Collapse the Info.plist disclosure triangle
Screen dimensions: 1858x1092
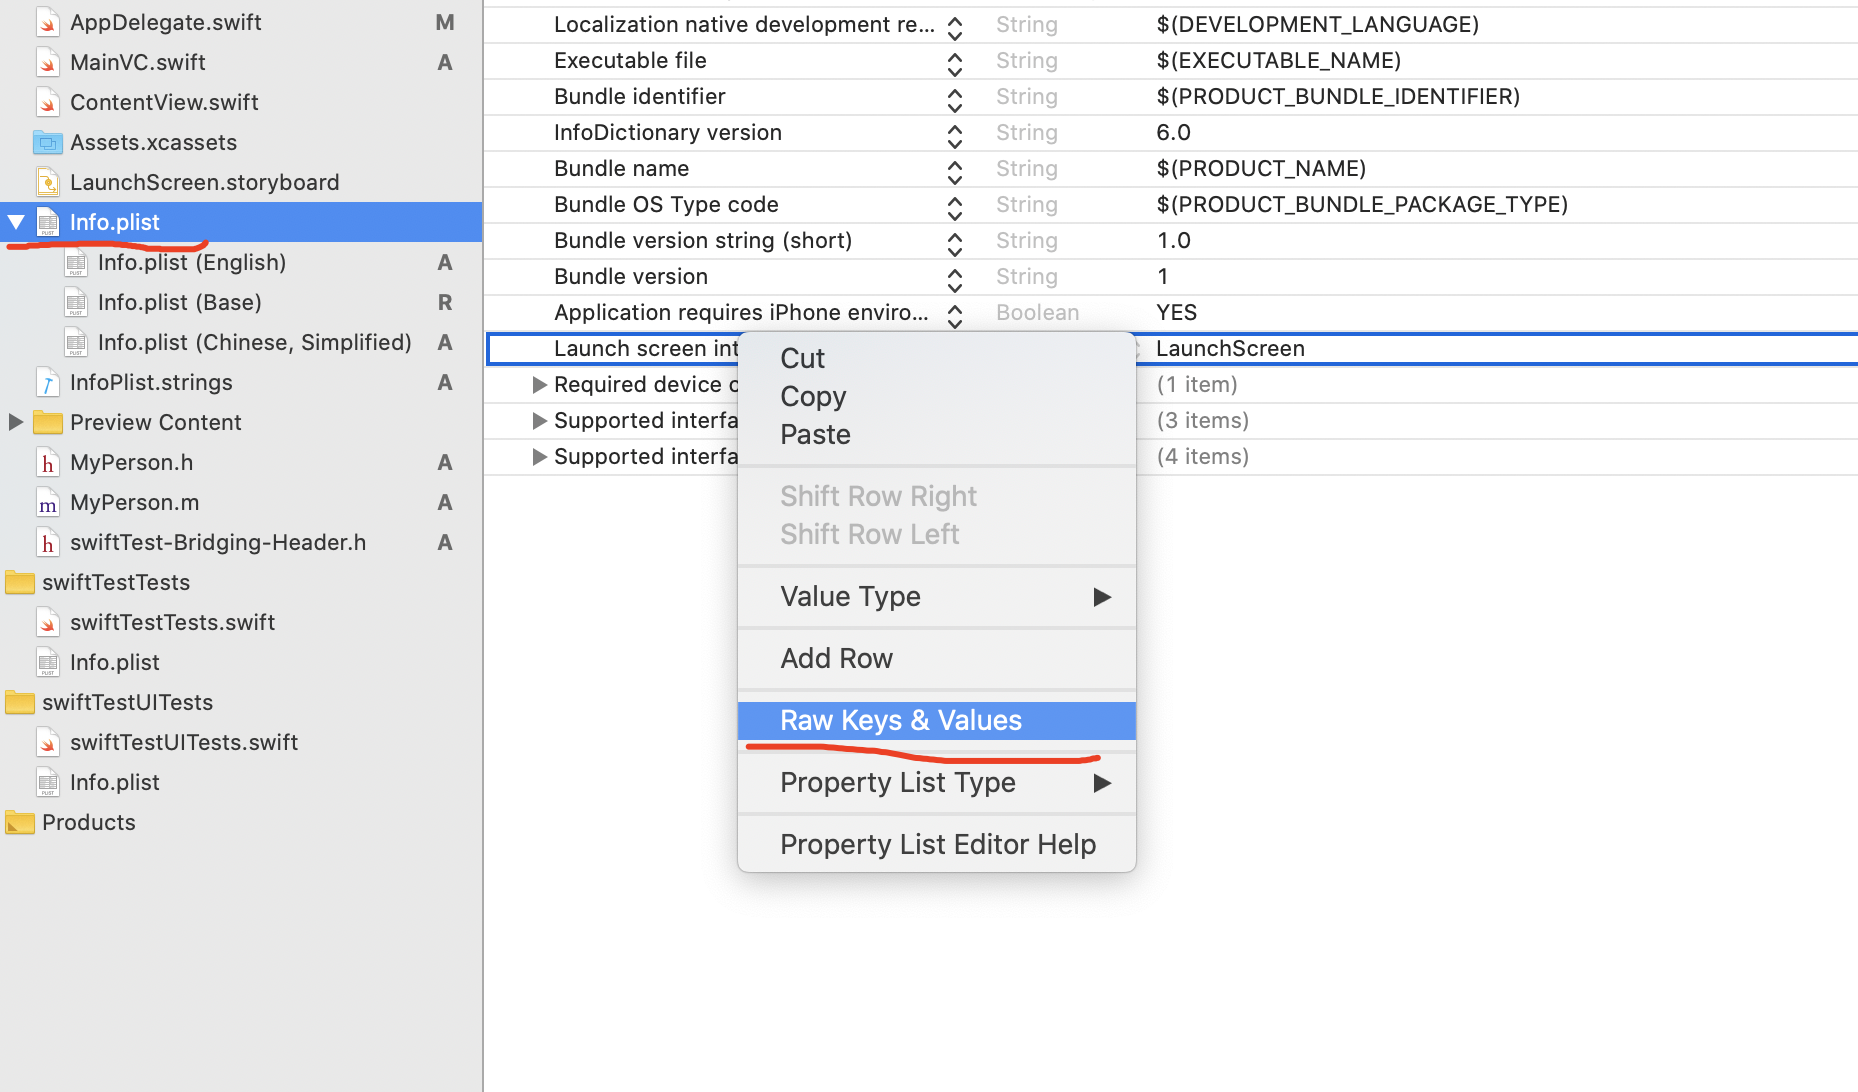[x=14, y=222]
